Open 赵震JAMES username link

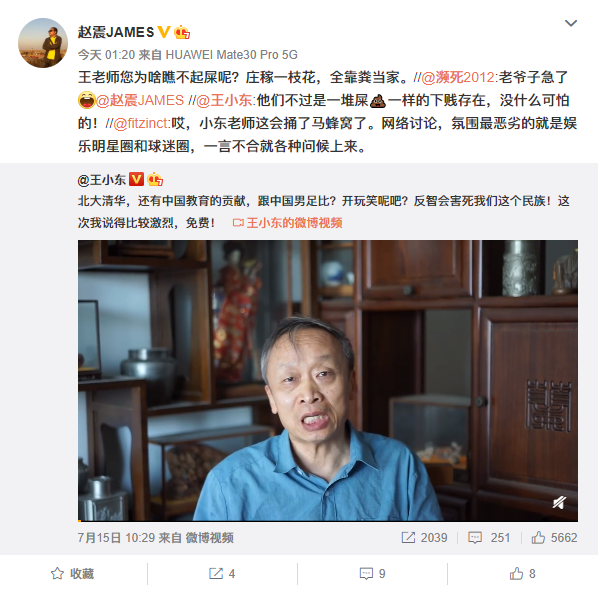click(116, 32)
